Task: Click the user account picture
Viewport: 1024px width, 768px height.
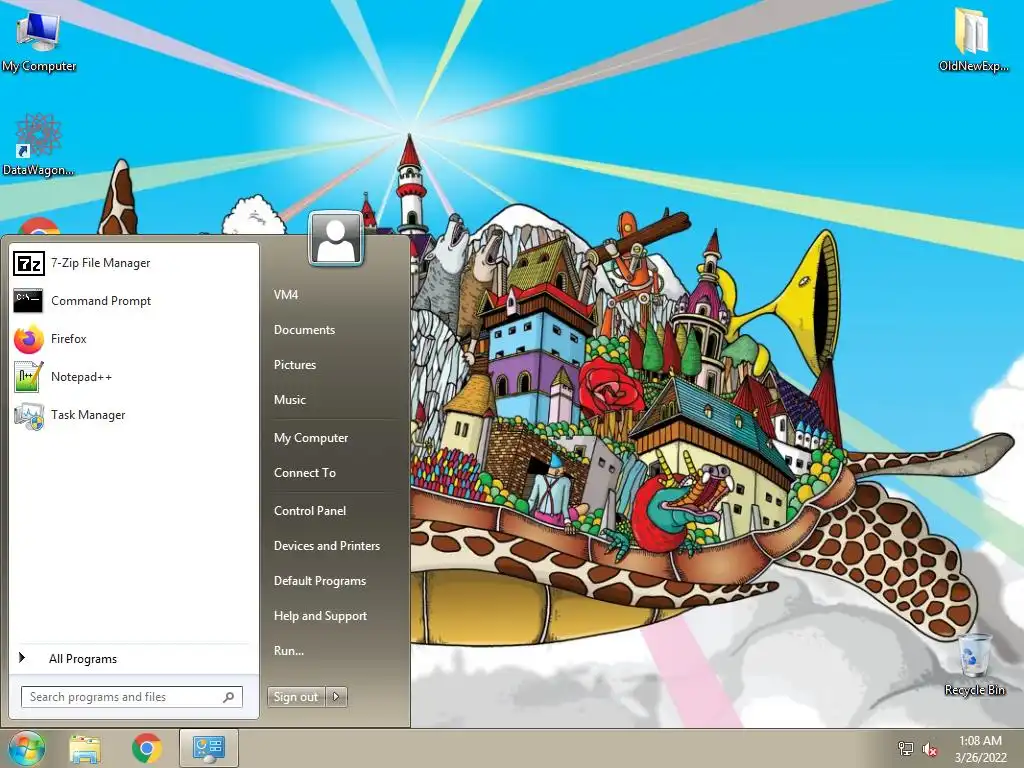Action: pyautogui.click(x=336, y=238)
